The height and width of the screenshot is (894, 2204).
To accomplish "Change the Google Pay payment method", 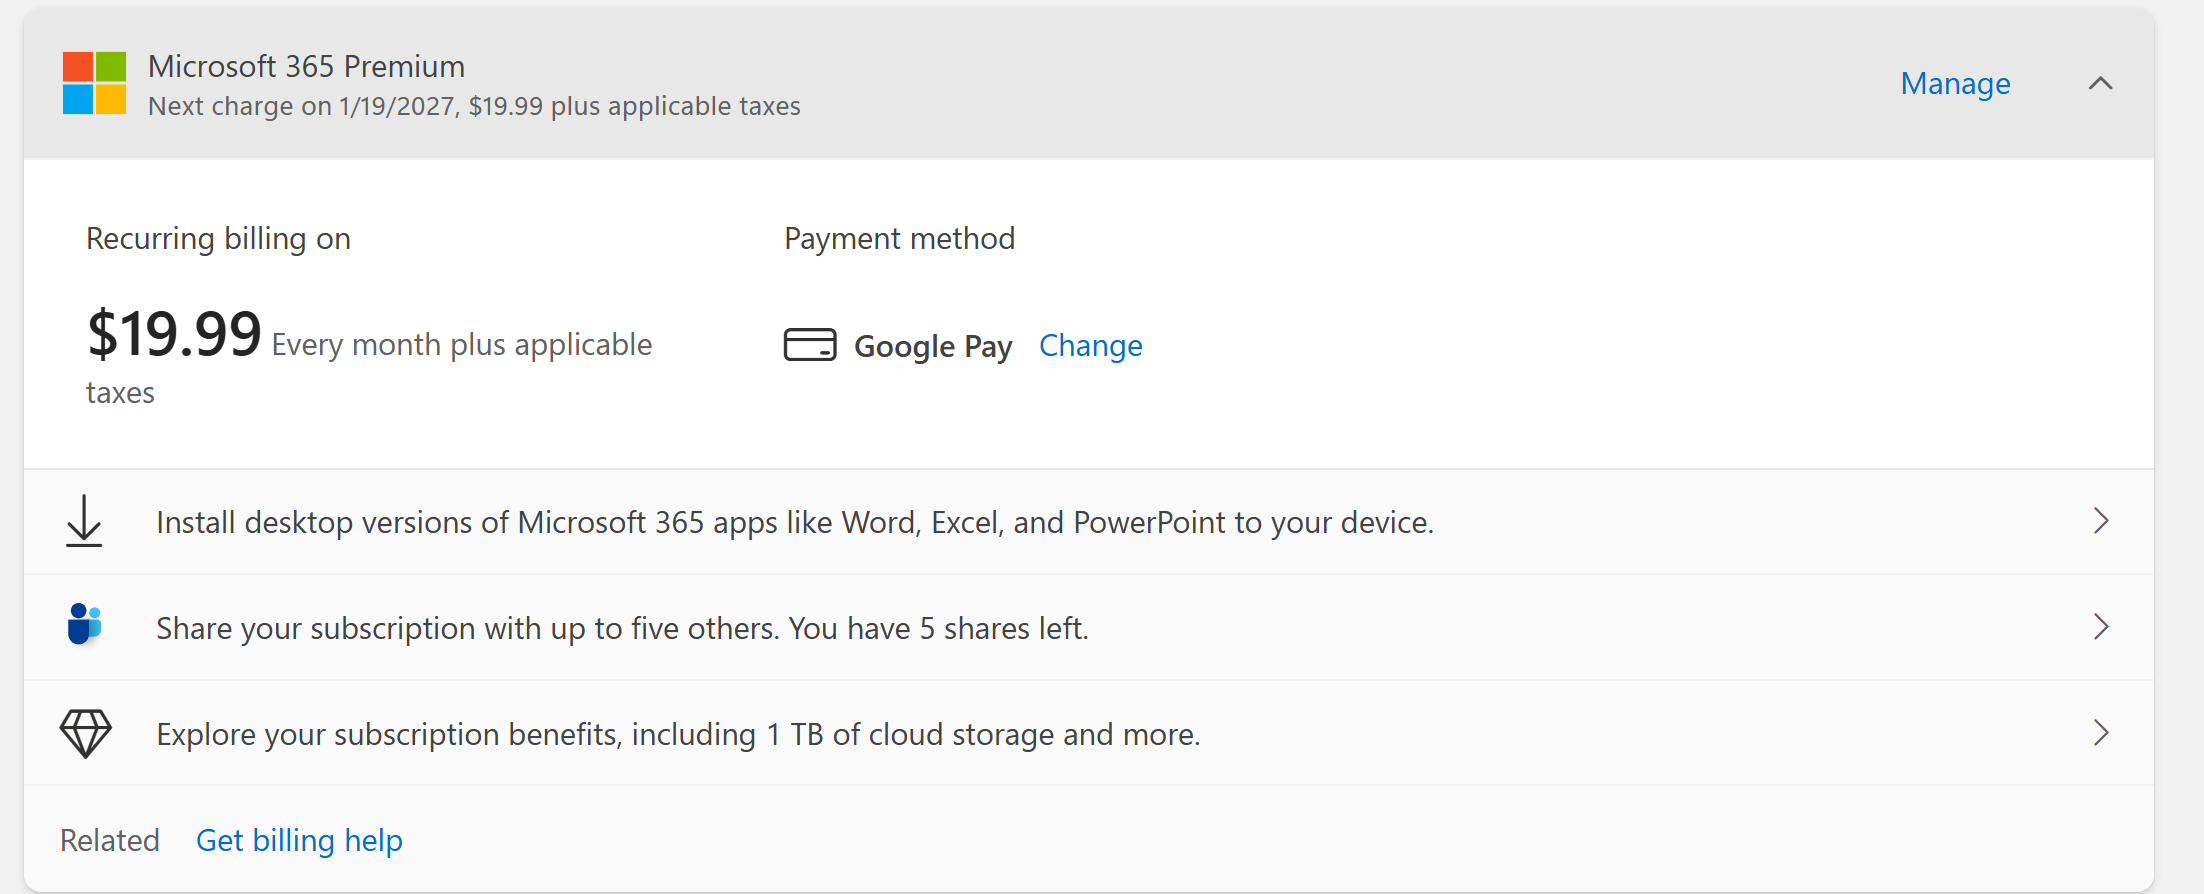I will pyautogui.click(x=1090, y=346).
